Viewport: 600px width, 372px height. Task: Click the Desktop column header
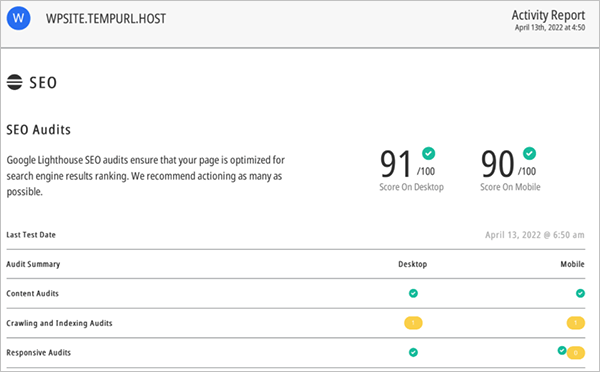412,264
